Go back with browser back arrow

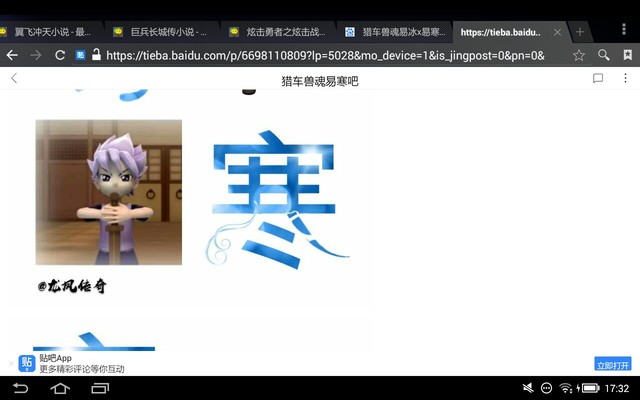click(x=12, y=55)
